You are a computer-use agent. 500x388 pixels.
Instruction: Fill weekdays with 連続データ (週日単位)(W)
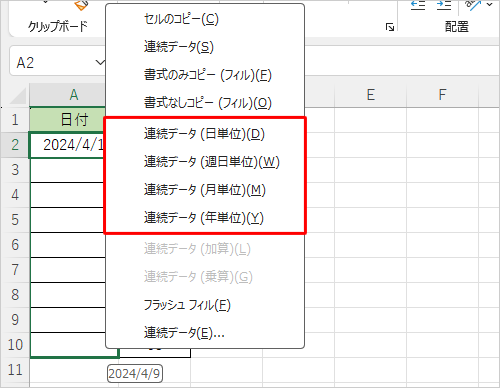click(x=205, y=162)
